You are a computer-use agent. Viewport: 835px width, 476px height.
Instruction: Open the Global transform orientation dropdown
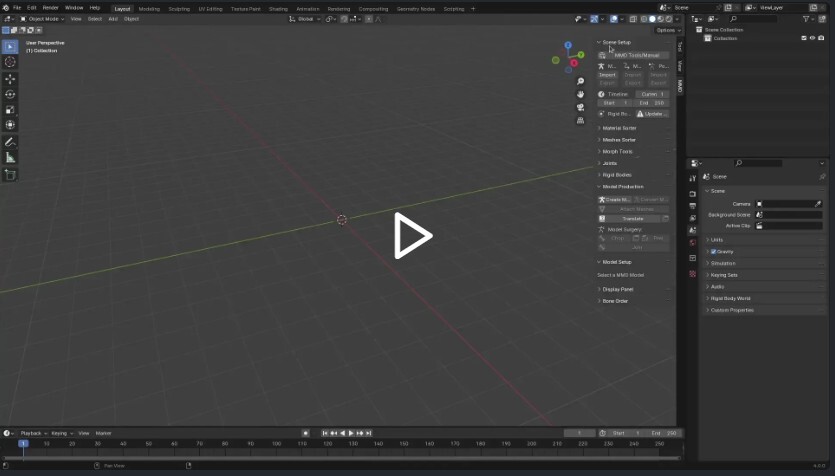coord(305,19)
